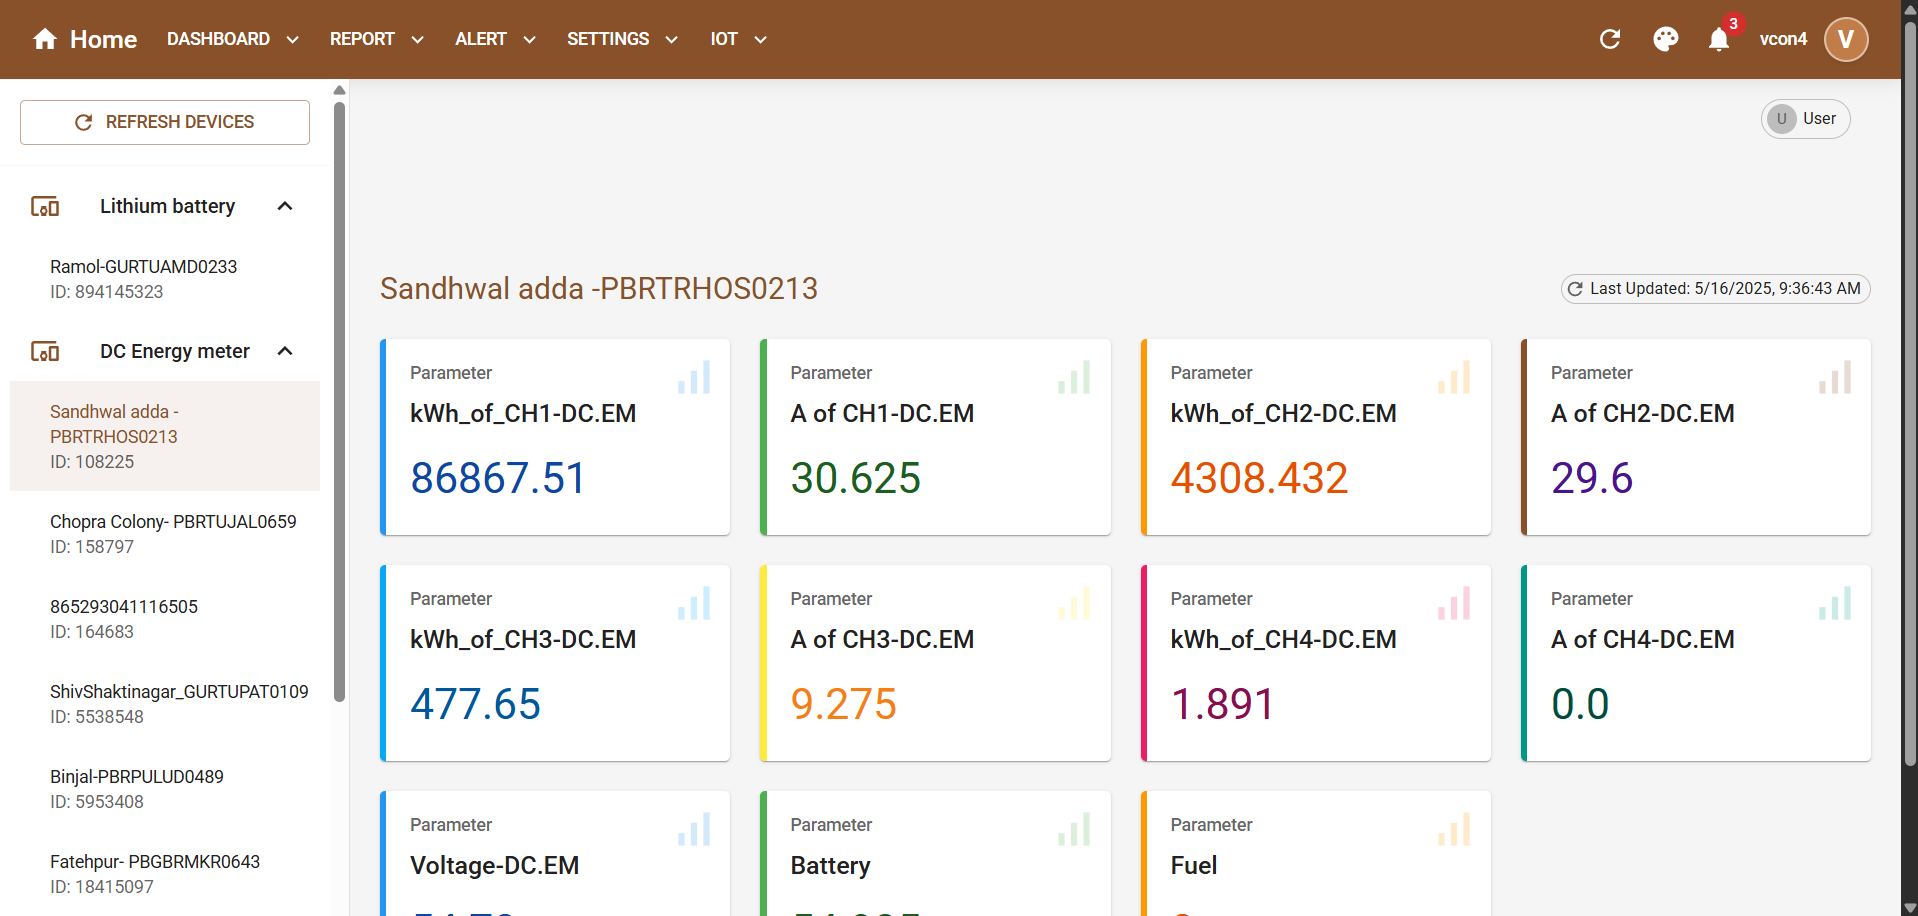Click the value 477.65
1918x916 pixels.
(475, 704)
